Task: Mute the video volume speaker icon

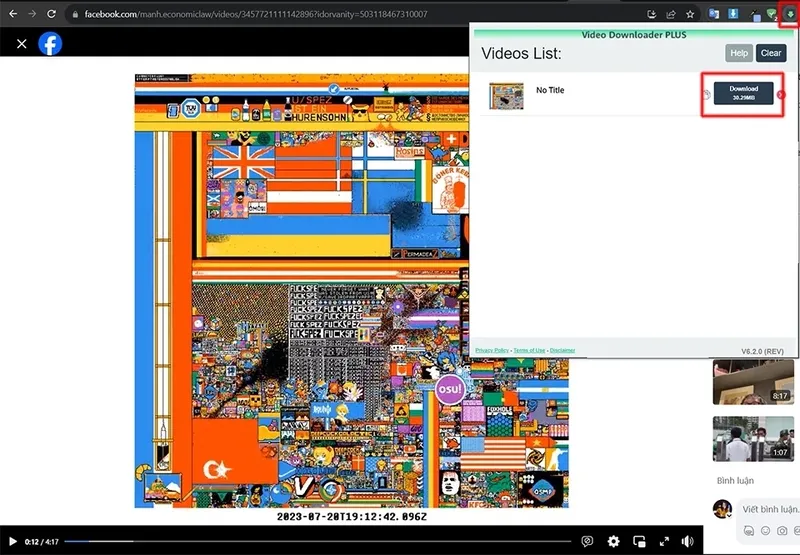Action: (688, 541)
